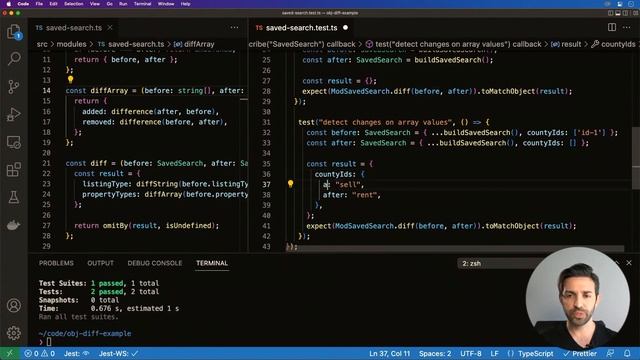640x360 pixels.
Task: Open the Run and Debug view
Action: [13, 114]
